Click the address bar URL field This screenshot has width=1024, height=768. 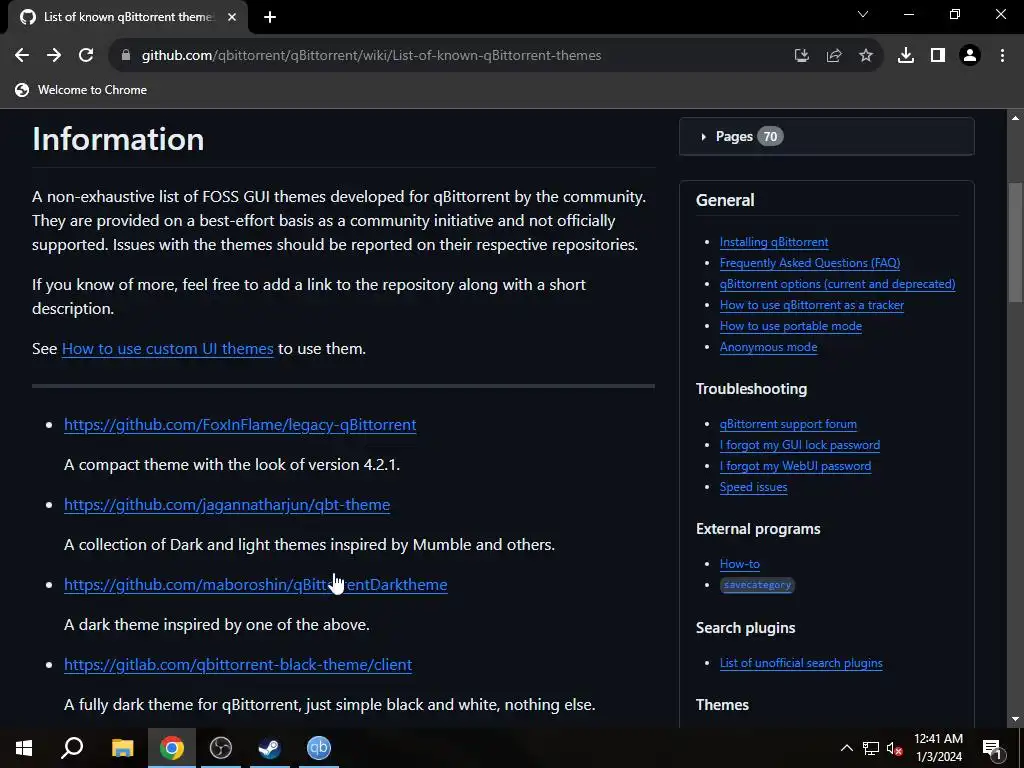pyautogui.click(x=371, y=56)
